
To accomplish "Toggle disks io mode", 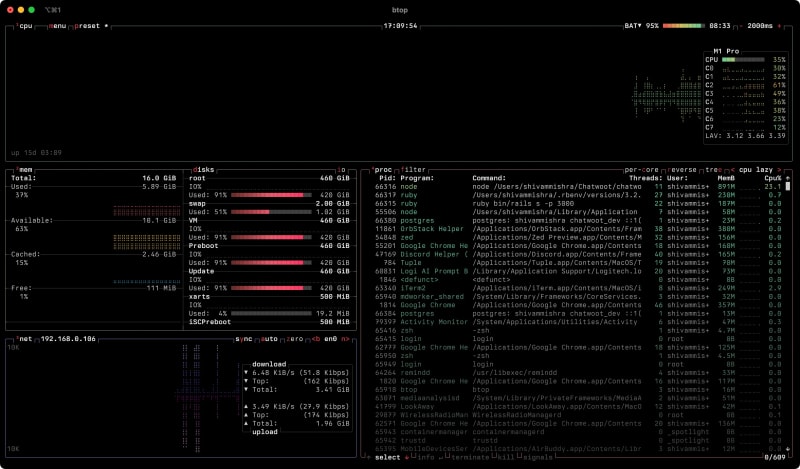I will pyautogui.click(x=342, y=170).
